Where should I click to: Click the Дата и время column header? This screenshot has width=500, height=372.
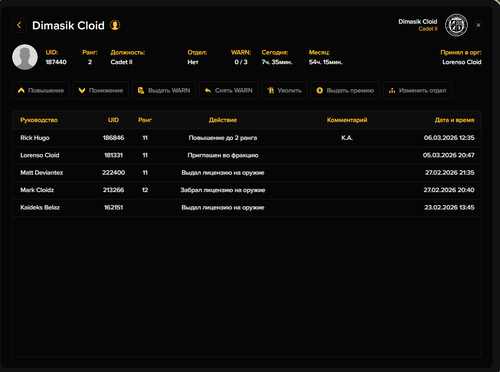tap(454, 120)
